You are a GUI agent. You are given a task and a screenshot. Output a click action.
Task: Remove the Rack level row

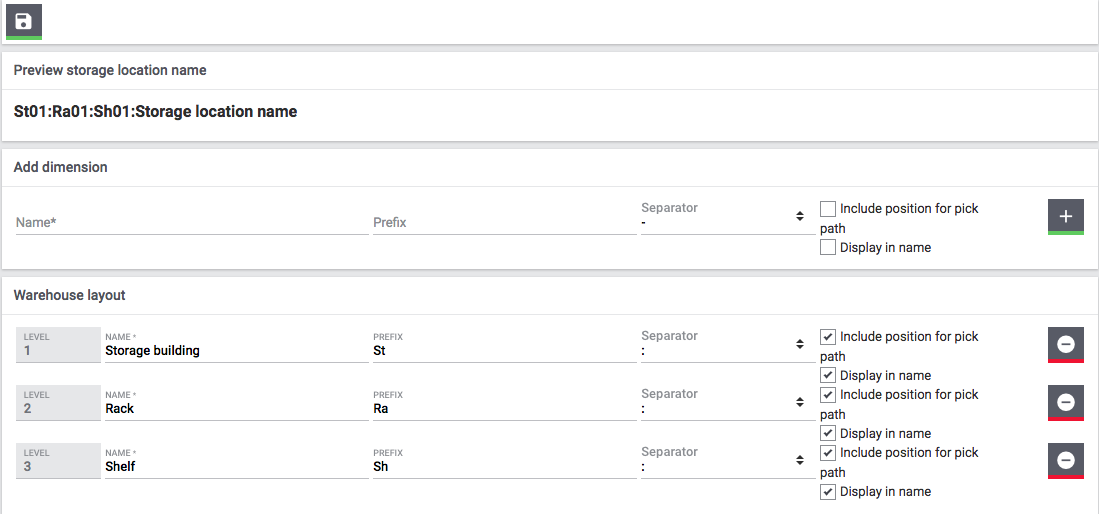click(x=1065, y=402)
